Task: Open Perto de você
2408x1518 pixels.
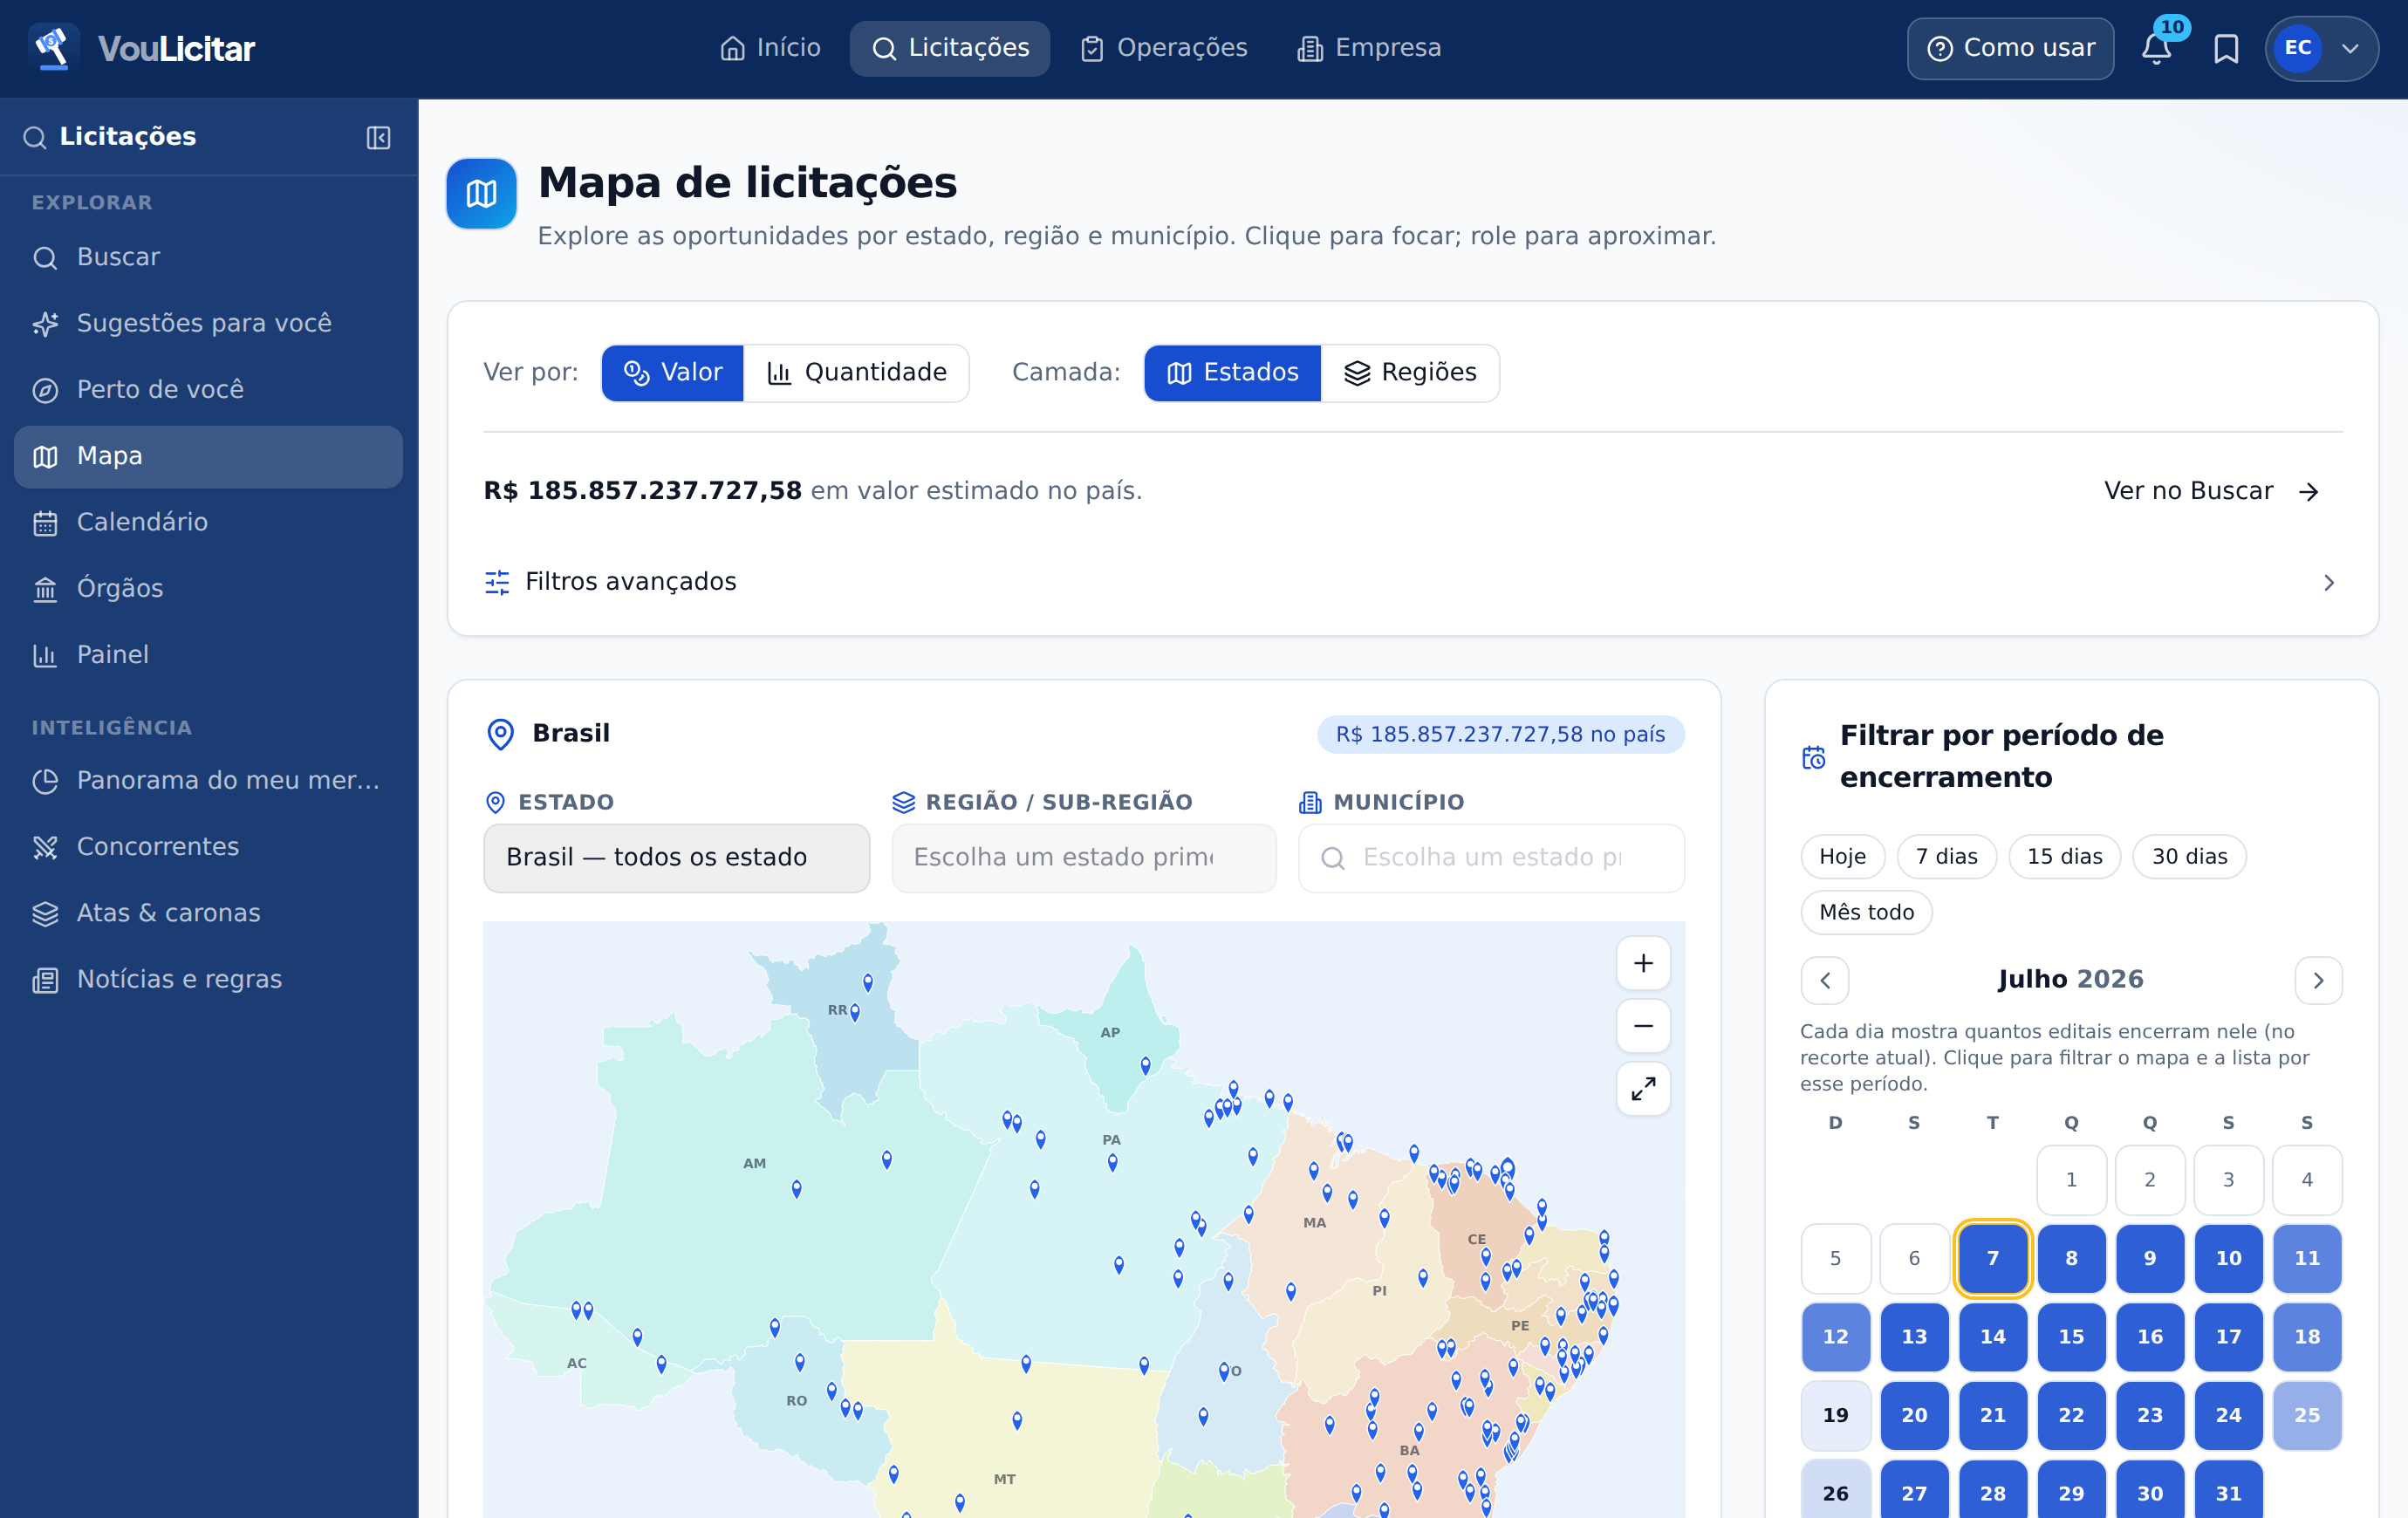Action: coord(208,389)
